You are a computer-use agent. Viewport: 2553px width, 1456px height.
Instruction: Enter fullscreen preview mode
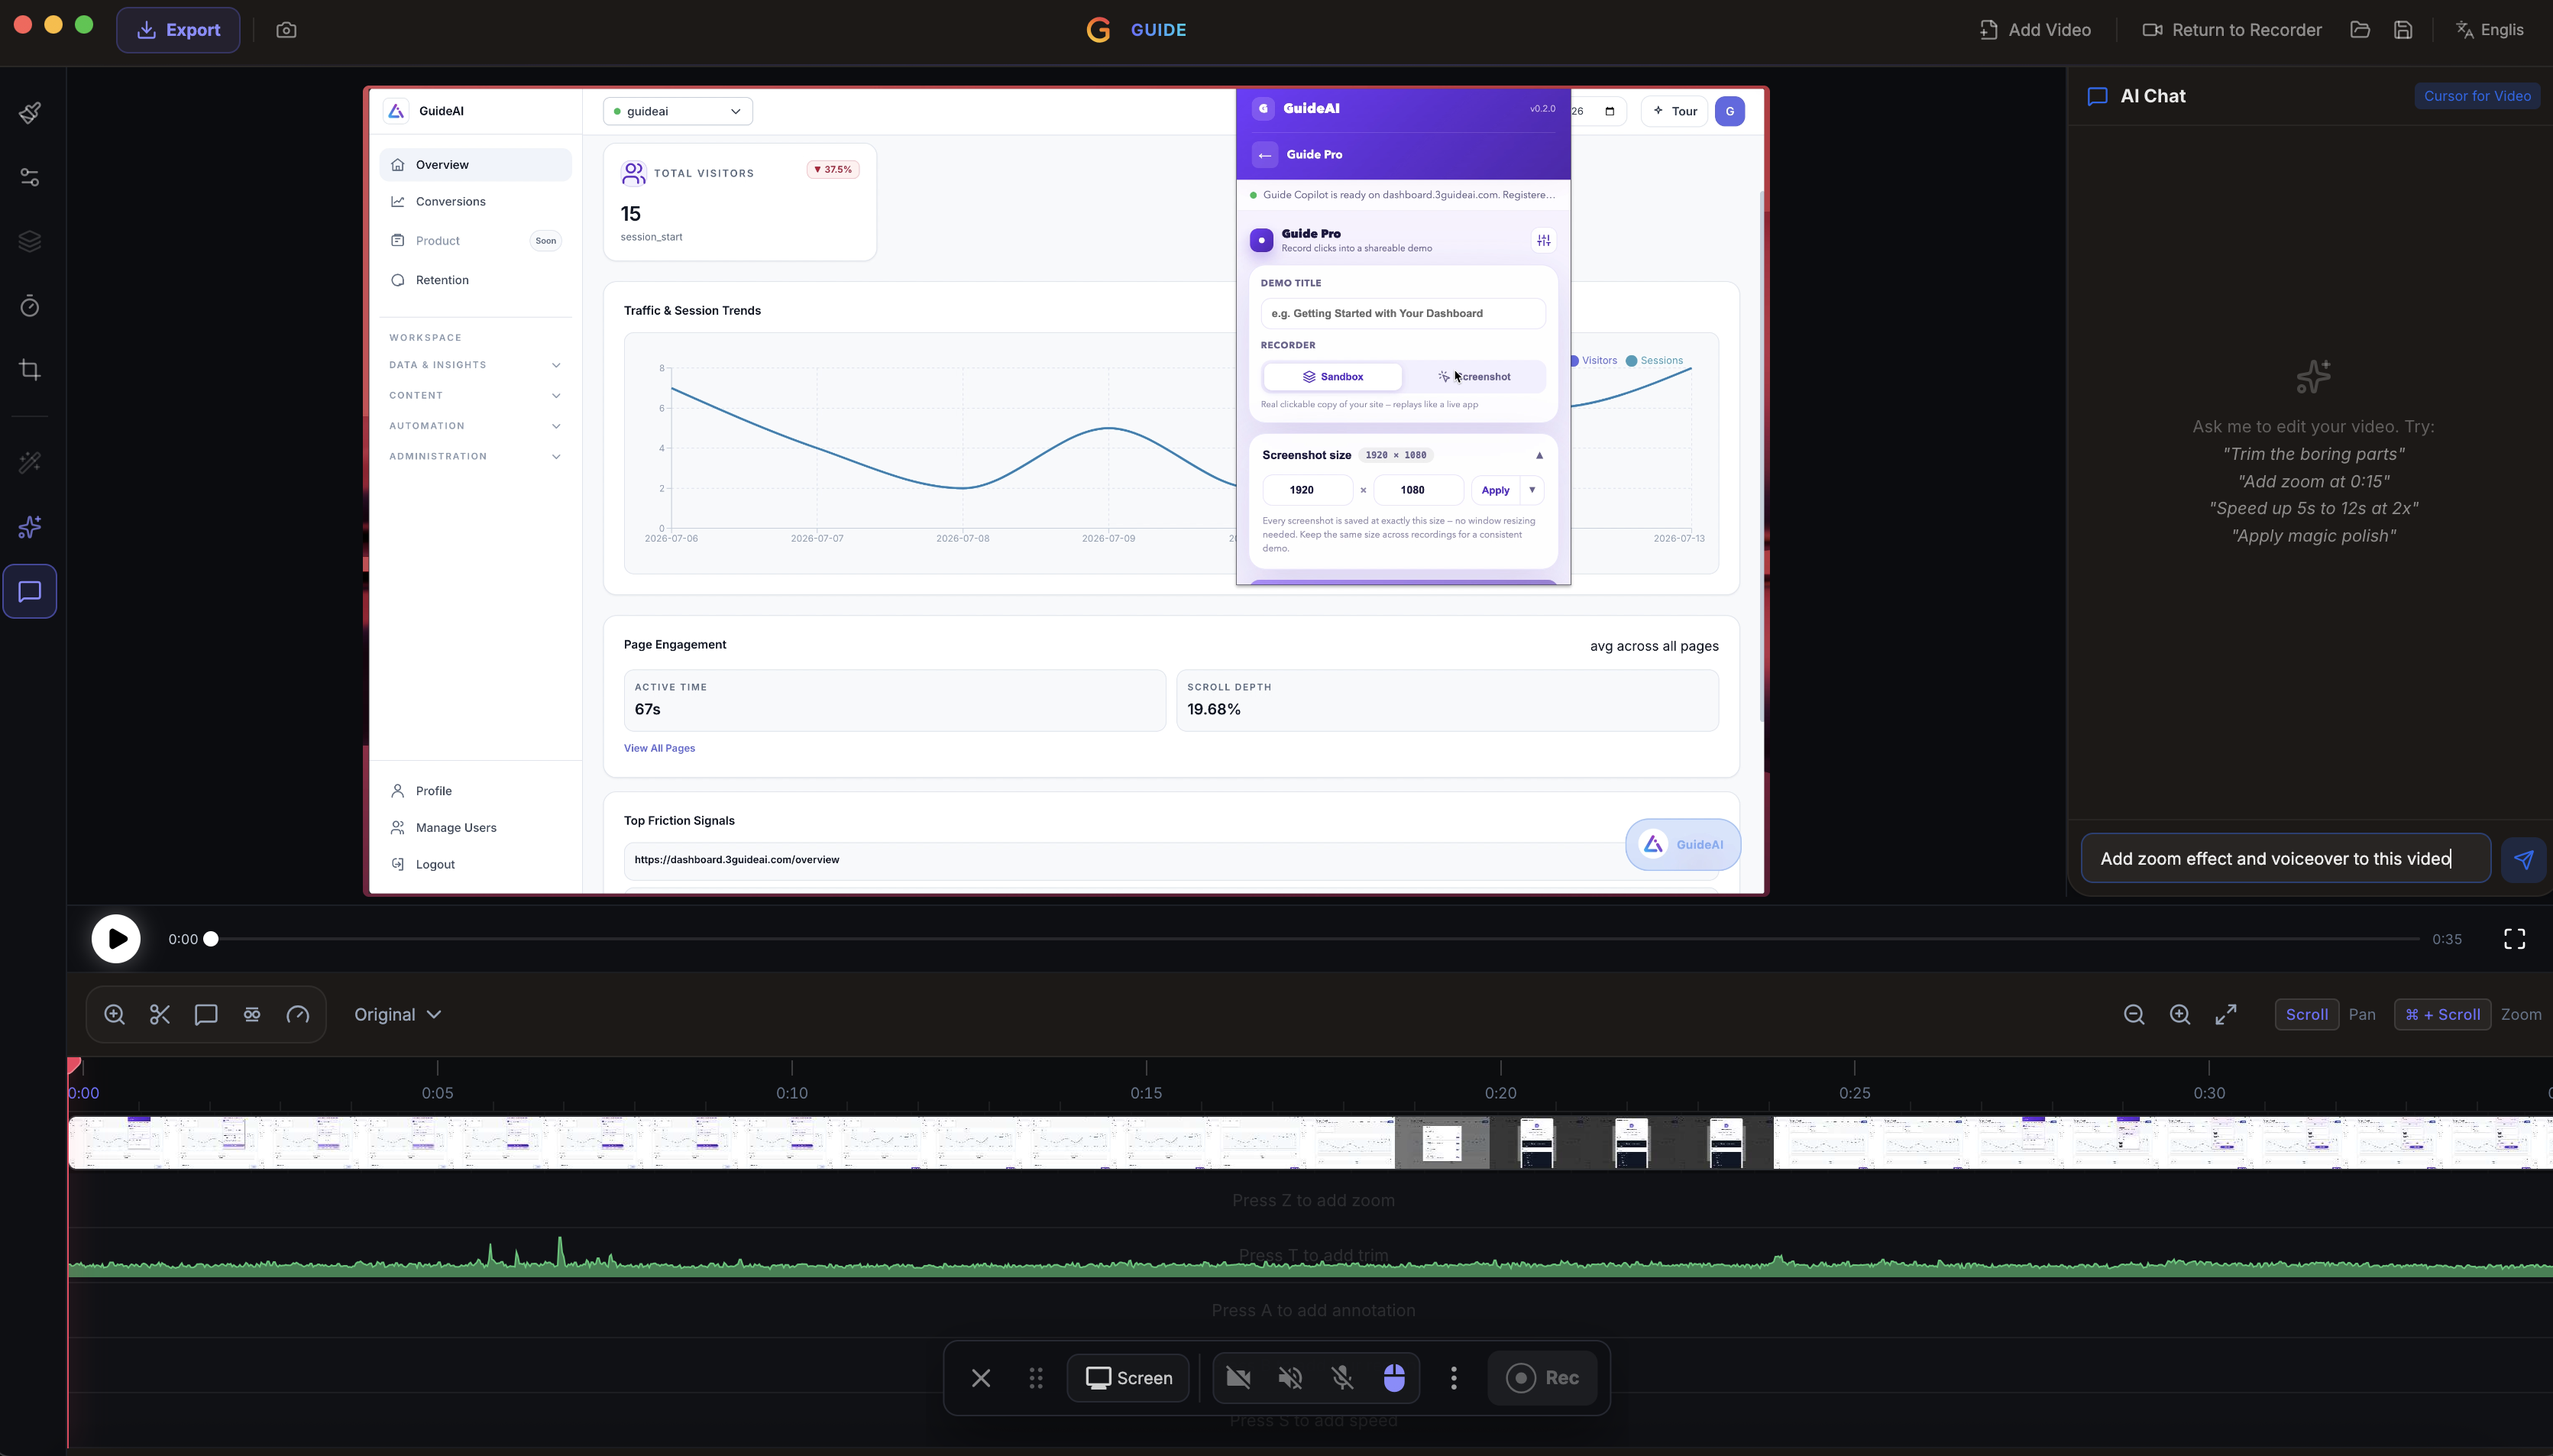(2514, 939)
